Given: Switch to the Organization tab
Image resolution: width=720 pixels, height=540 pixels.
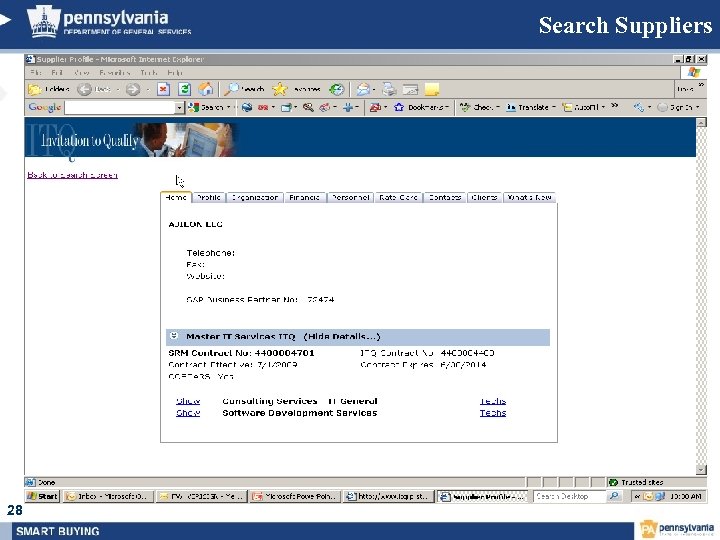Looking at the screenshot, I should (x=255, y=197).
